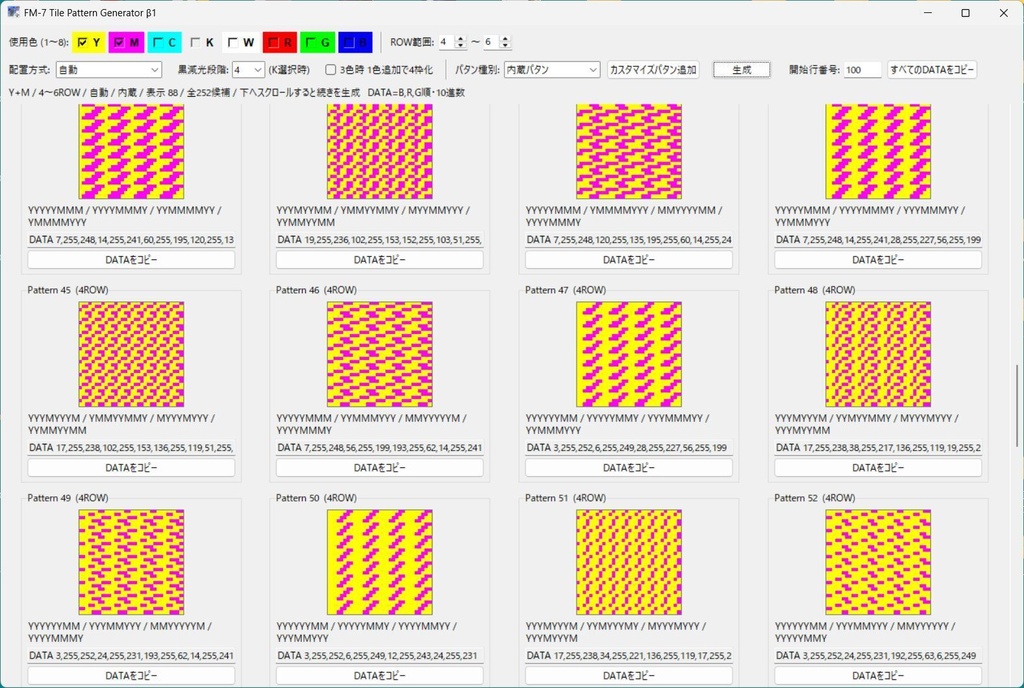Decrease the ROW範囲 maximum value with its down arrow
Screen dimensions: 1024x688
pos(505,46)
